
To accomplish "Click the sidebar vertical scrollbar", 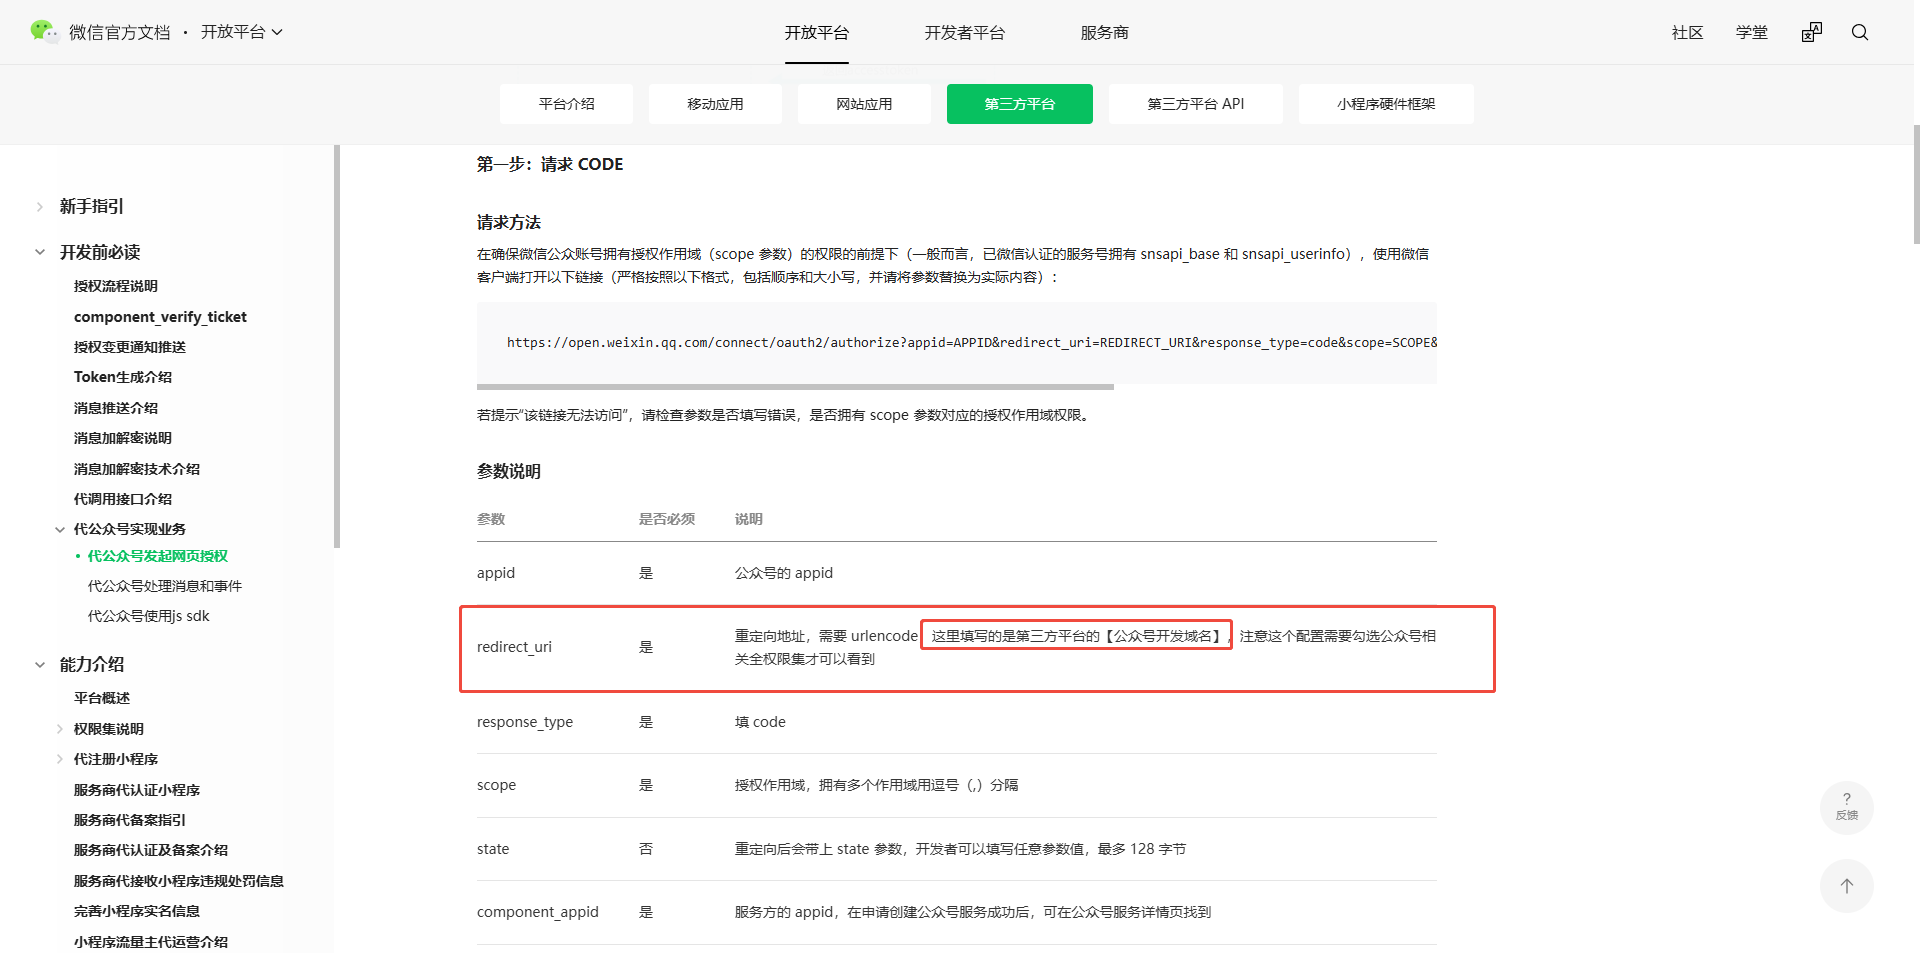I will click(337, 346).
